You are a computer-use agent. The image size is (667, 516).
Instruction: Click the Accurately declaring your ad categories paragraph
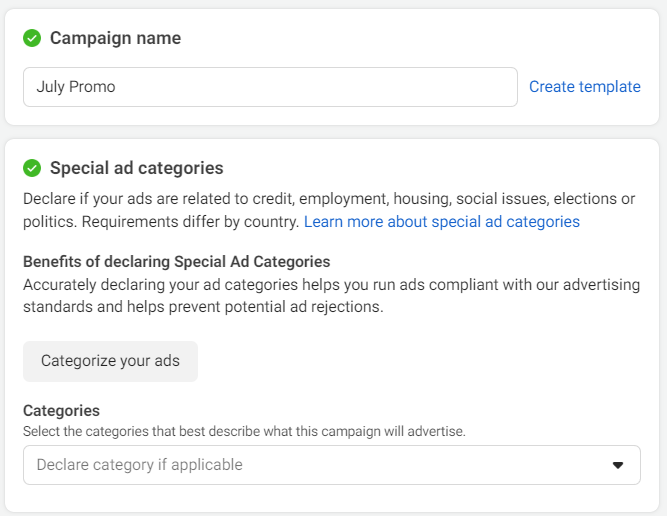pos(331,285)
